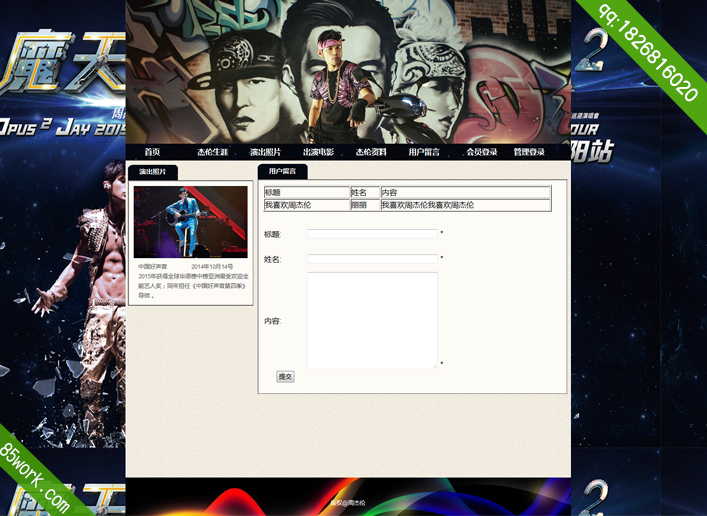The image size is (707, 516).
Task: Click the 标题 table header cell
Action: (307, 193)
